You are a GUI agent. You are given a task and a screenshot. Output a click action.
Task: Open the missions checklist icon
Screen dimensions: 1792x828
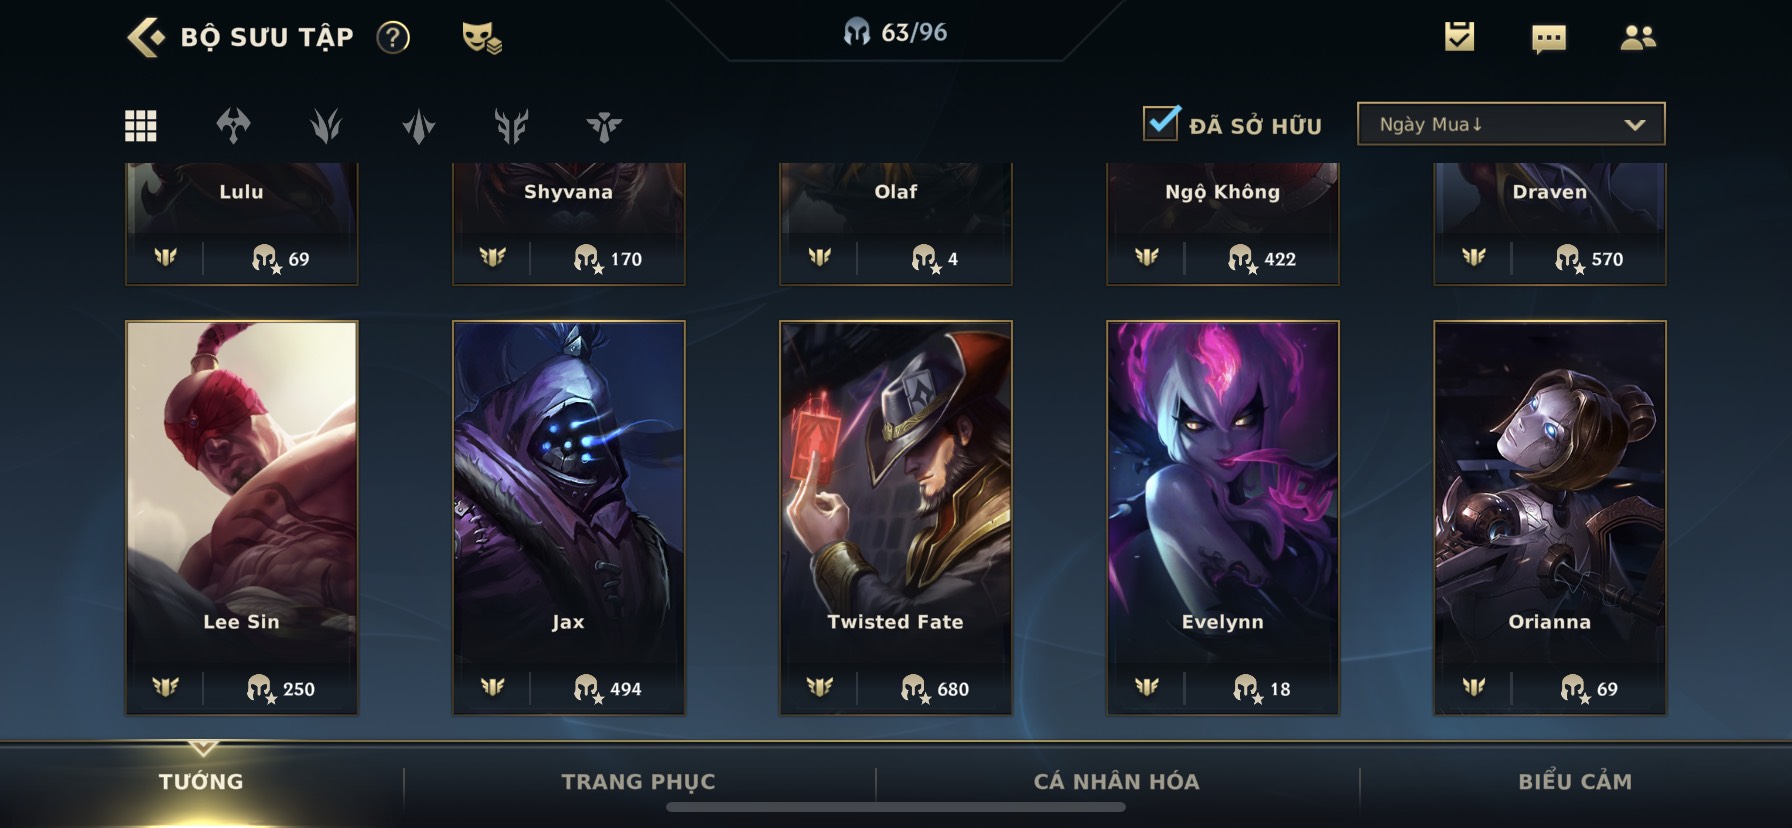(x=1459, y=37)
